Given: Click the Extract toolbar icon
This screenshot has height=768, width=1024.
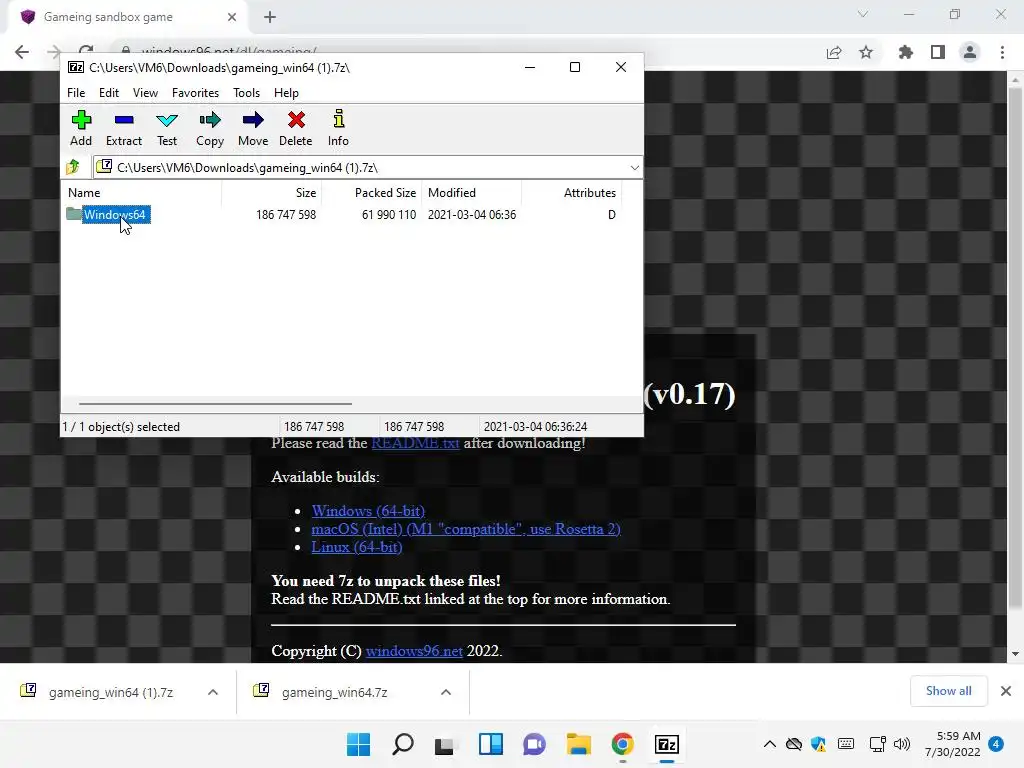Looking at the screenshot, I should (x=123, y=128).
